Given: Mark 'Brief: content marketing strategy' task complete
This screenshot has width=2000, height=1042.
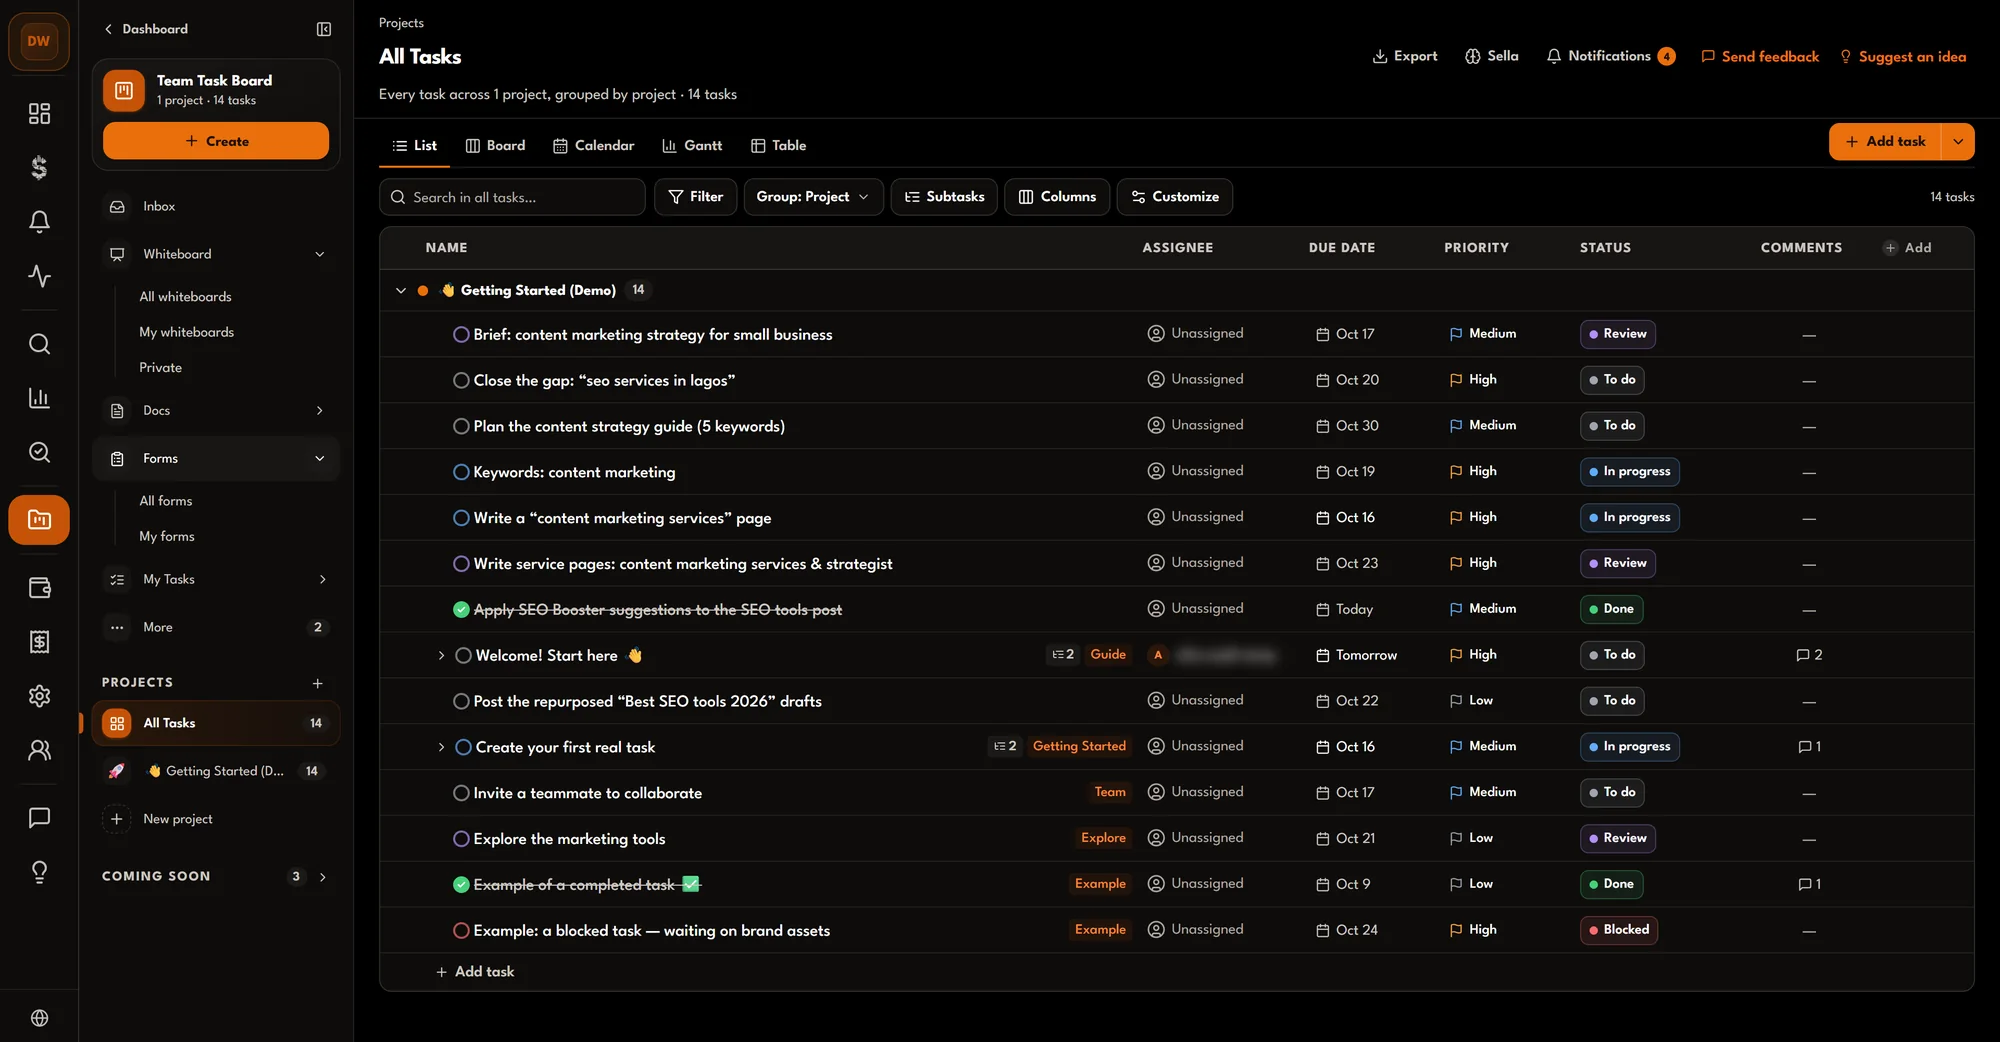Looking at the screenshot, I should [461, 334].
